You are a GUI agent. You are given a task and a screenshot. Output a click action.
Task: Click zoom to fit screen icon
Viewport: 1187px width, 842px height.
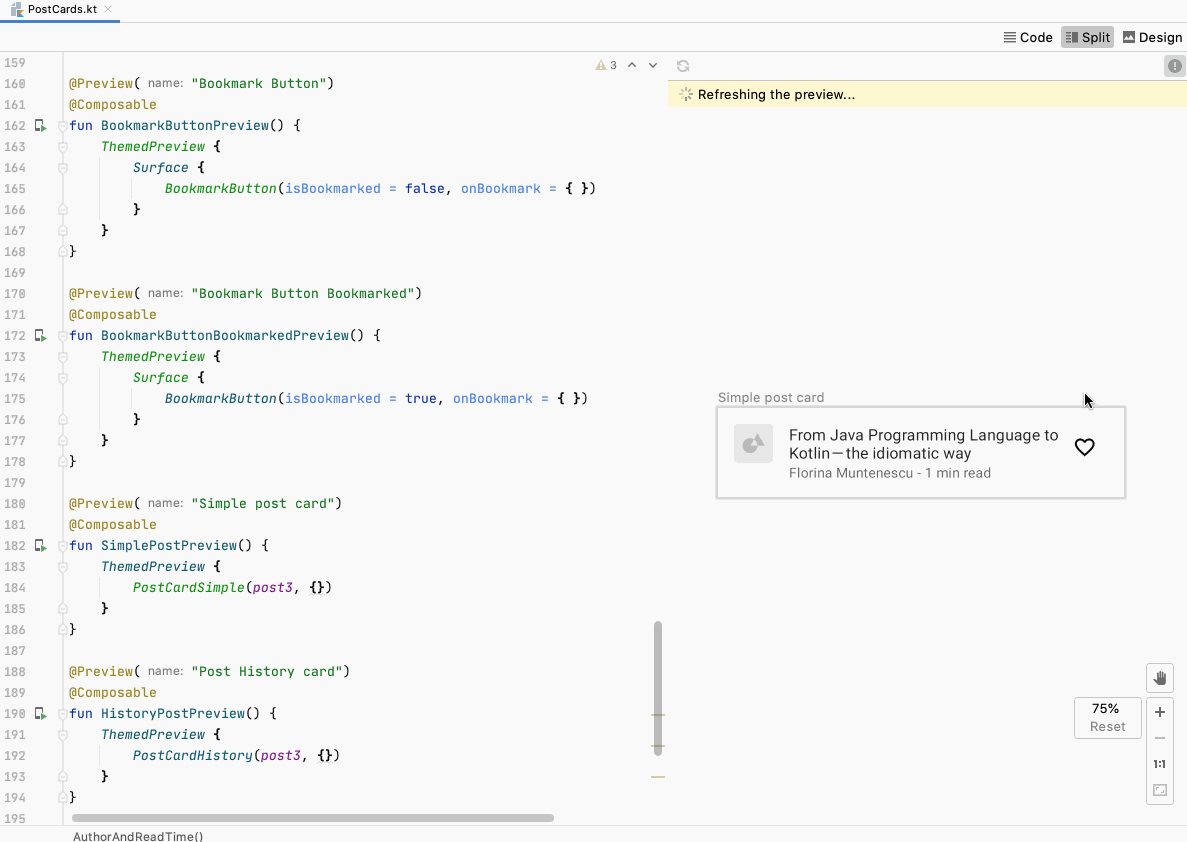(1160, 791)
